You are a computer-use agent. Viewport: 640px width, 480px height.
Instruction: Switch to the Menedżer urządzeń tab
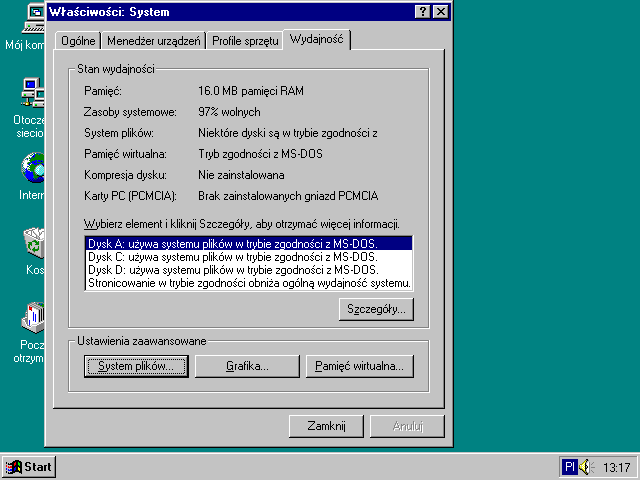pyautogui.click(x=153, y=41)
